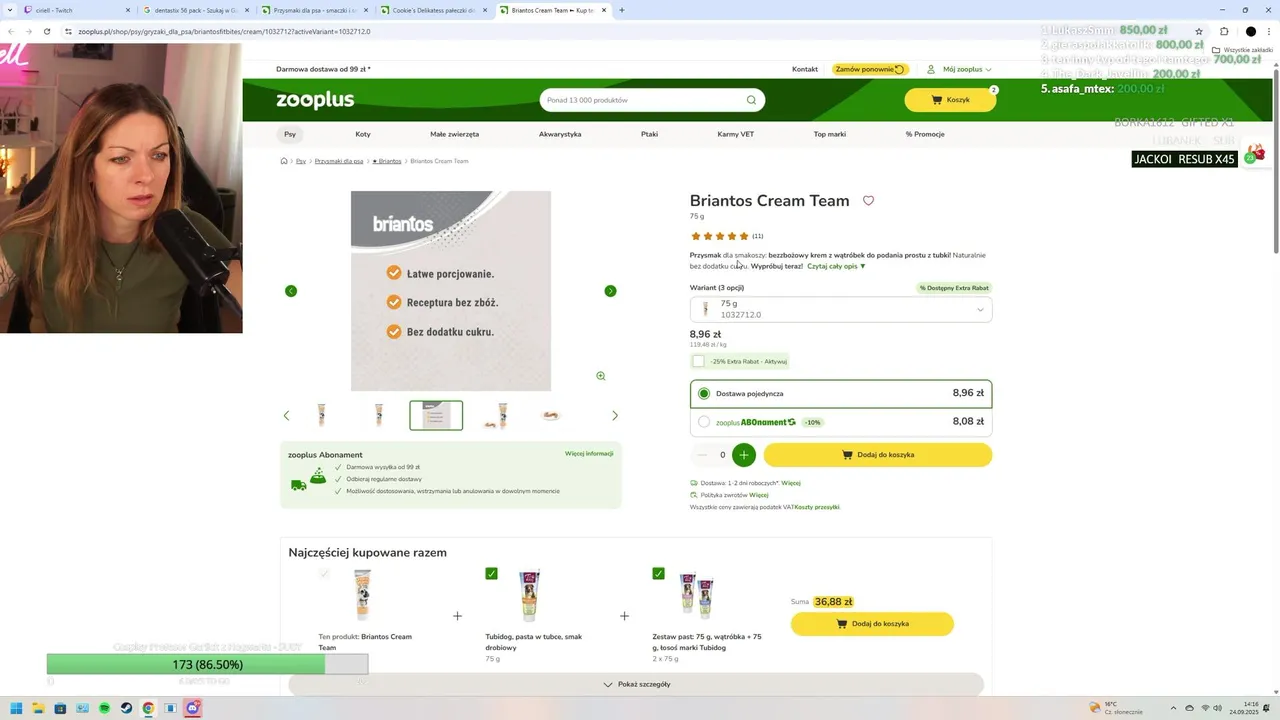
Task: Advance thumbnail strip with right chevron
Action: click(615, 416)
